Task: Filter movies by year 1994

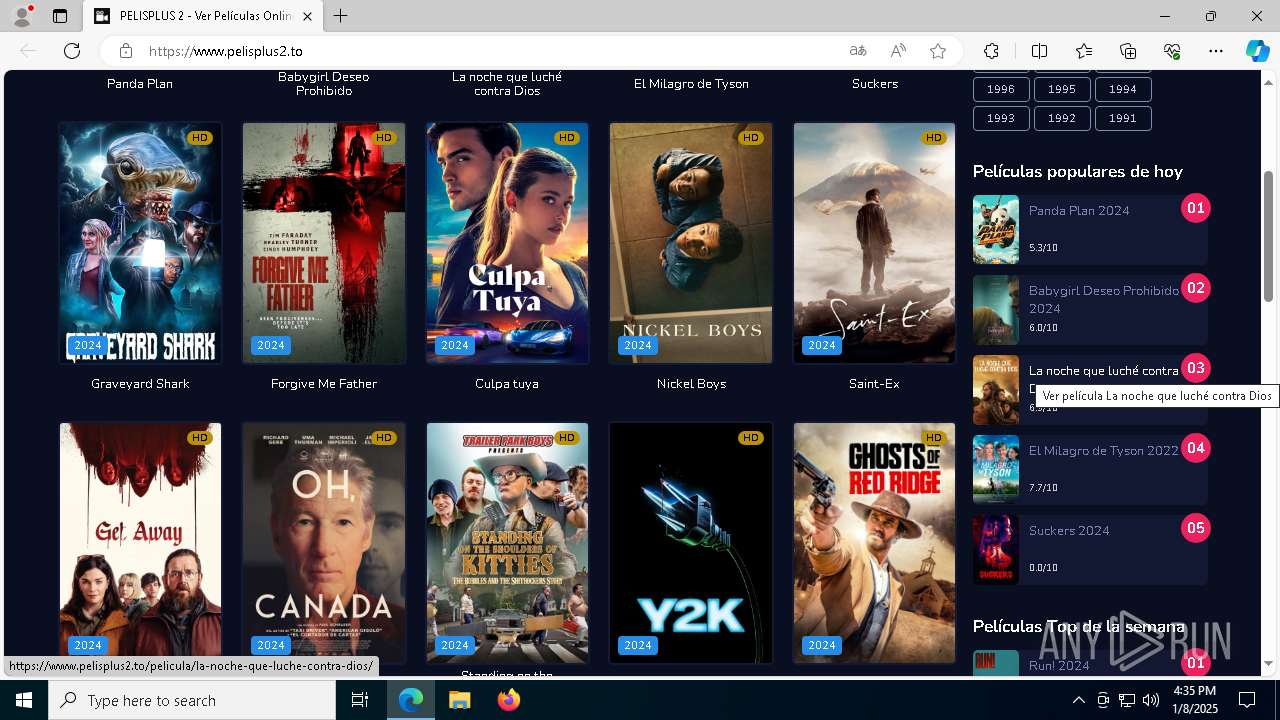Action: 1123,89
